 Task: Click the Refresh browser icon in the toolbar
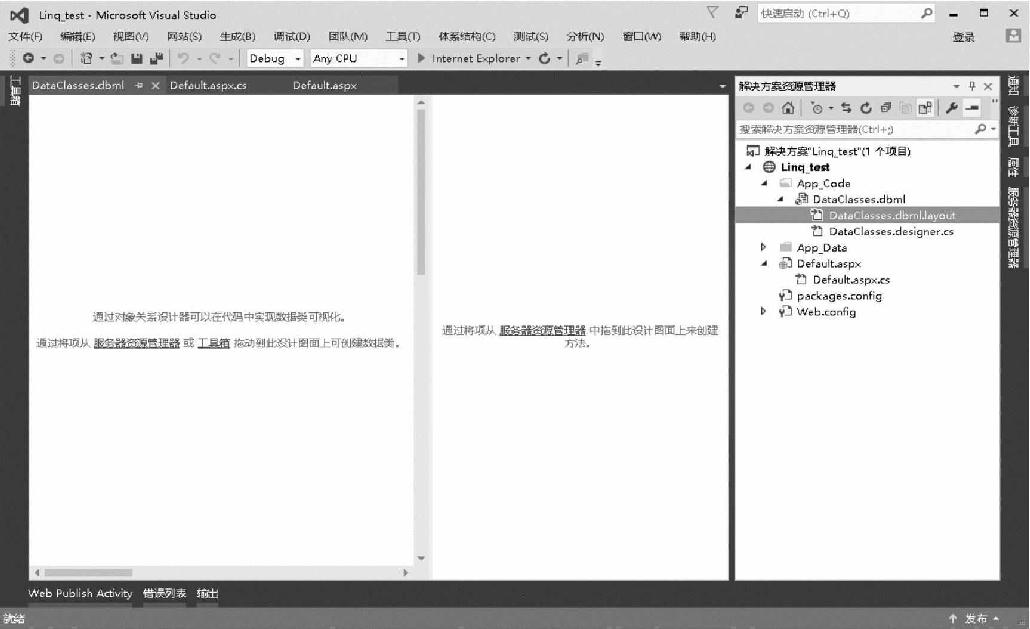pos(545,58)
